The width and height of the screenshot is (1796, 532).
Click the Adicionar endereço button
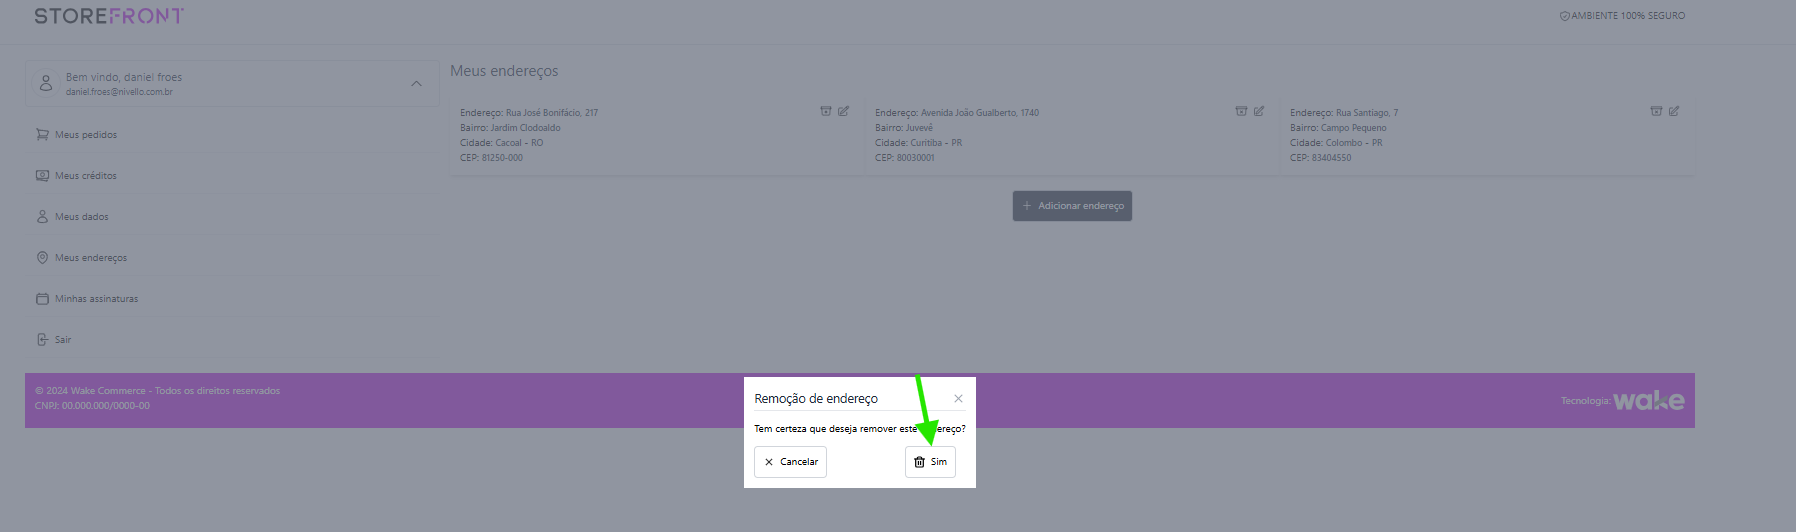(x=1072, y=206)
